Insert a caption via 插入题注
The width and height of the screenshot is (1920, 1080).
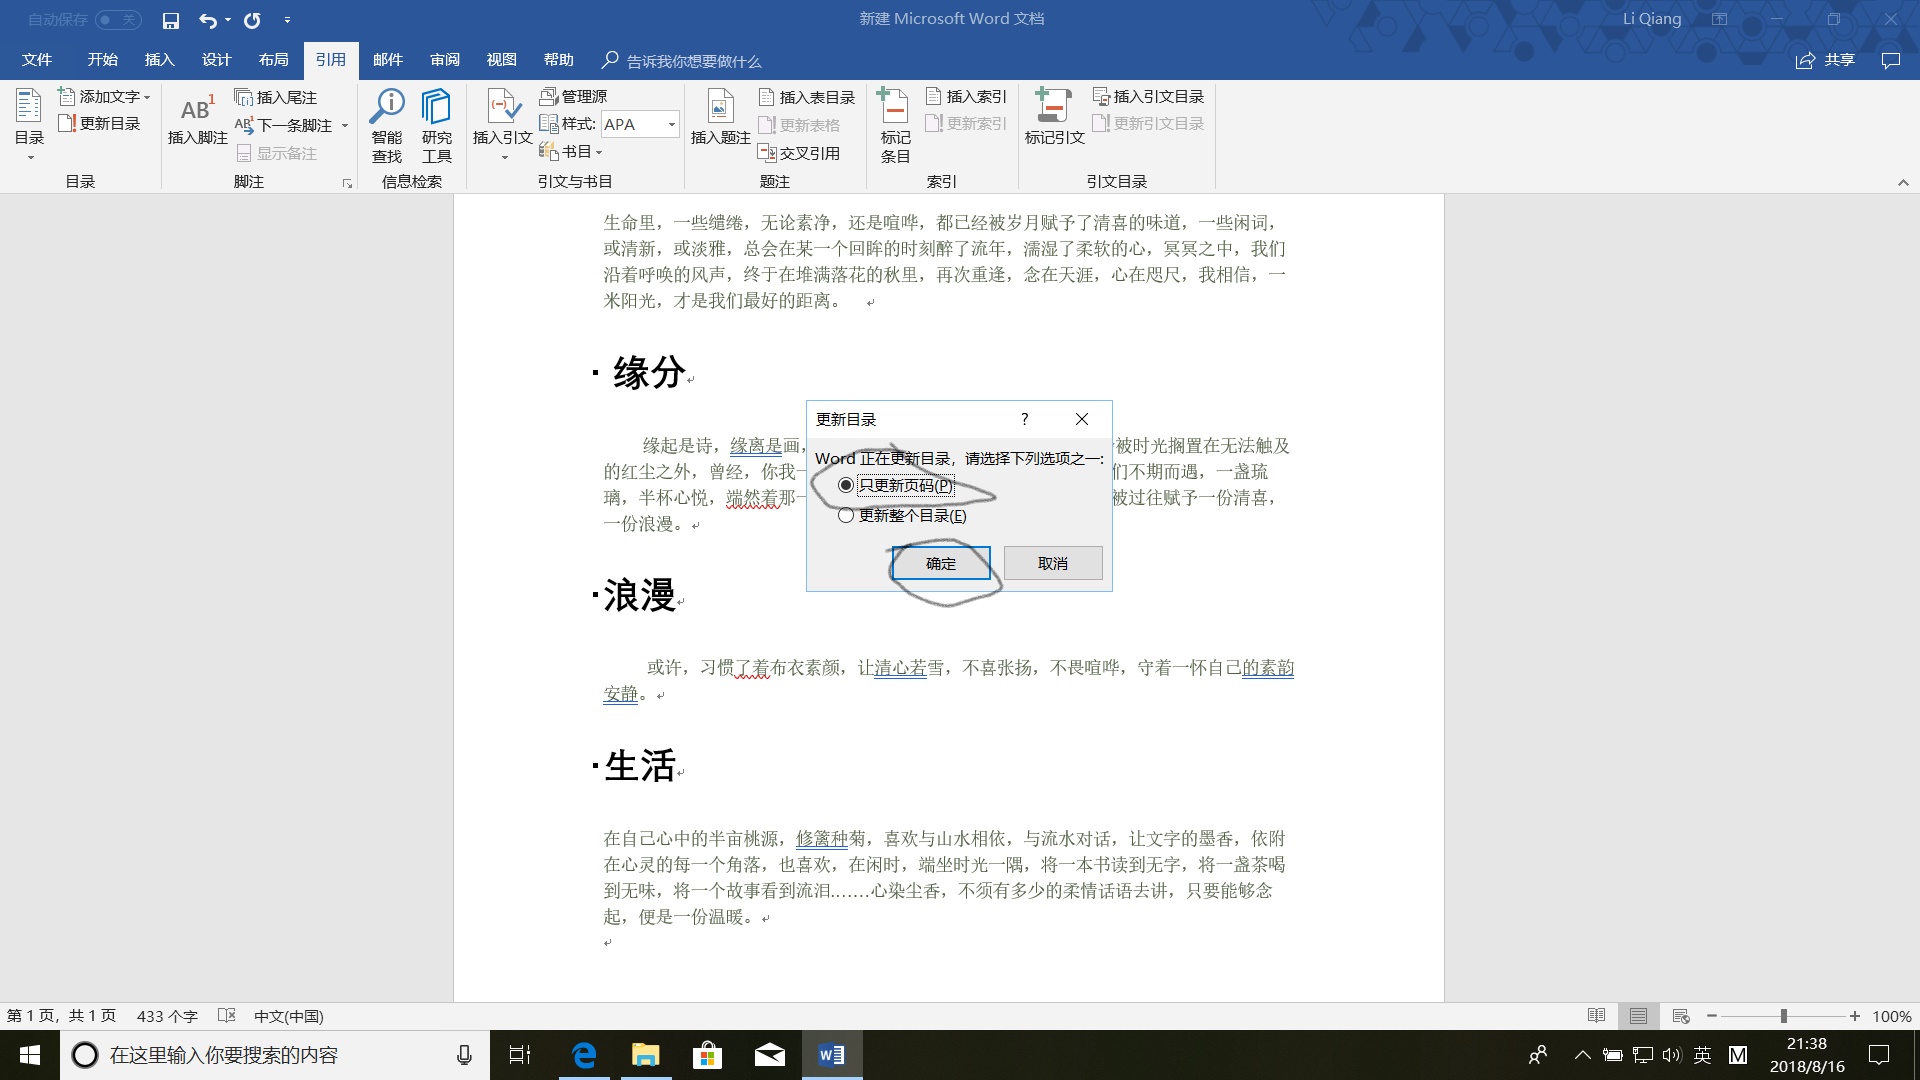[719, 118]
